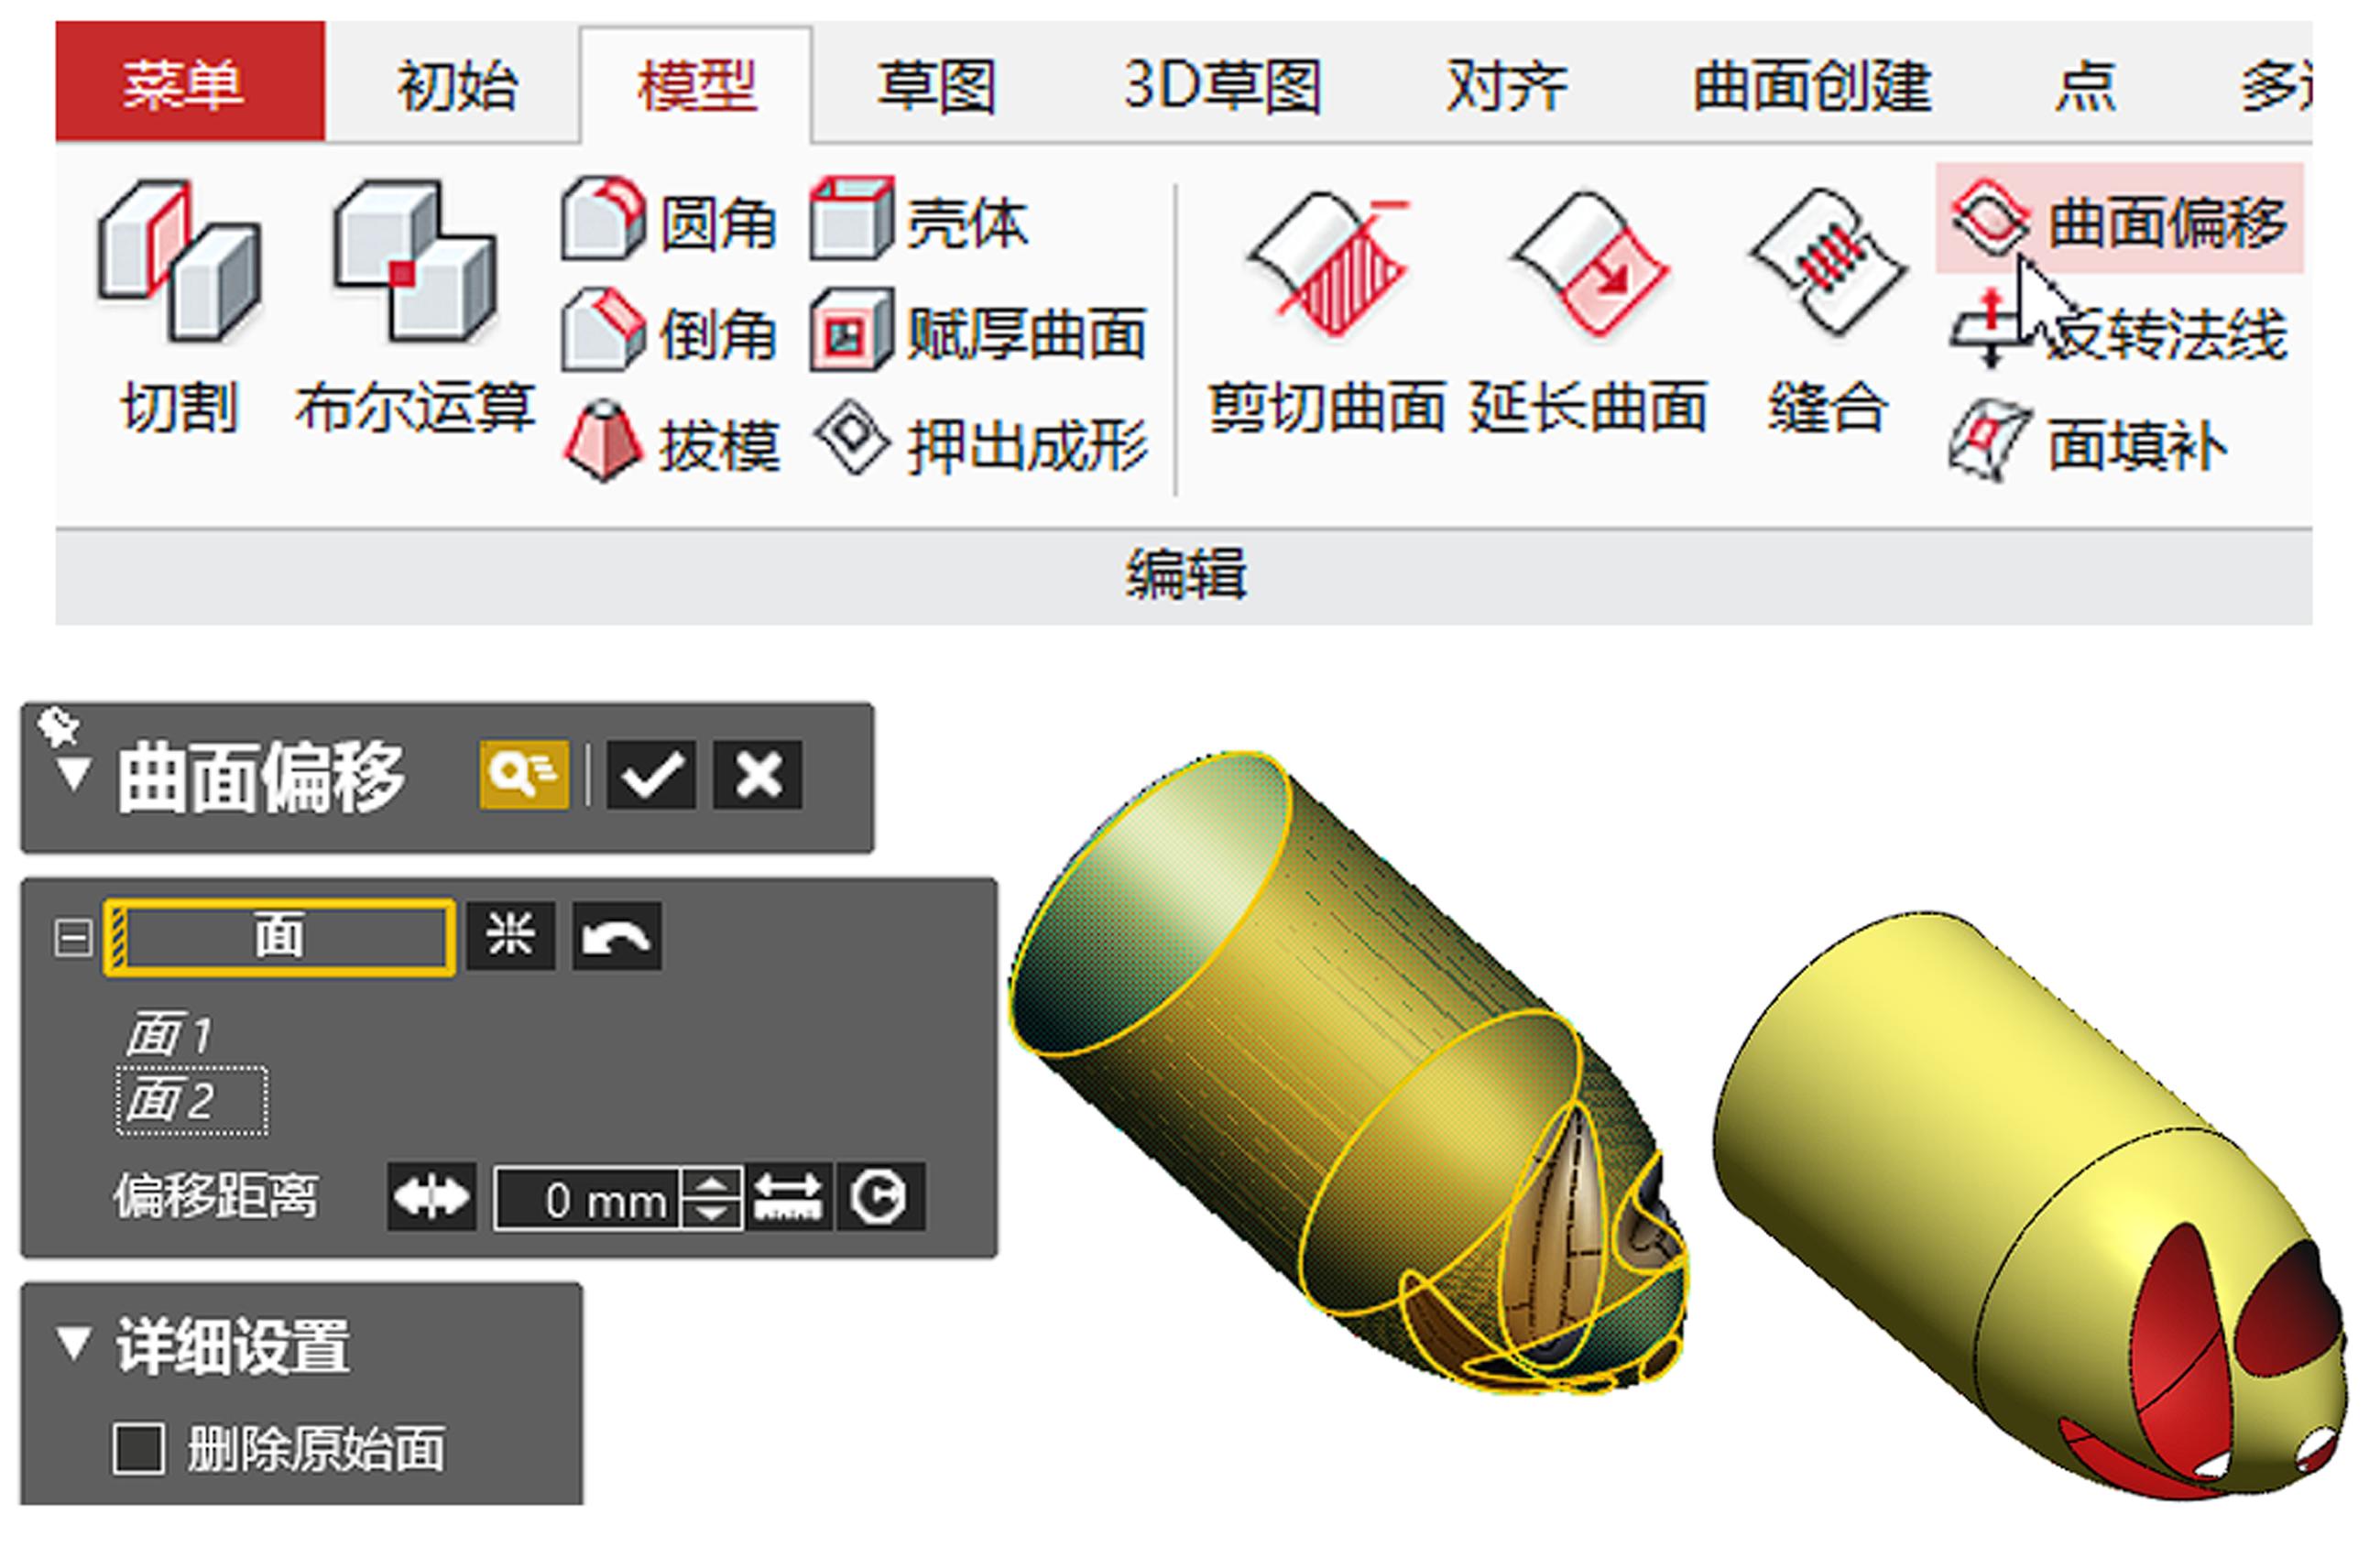This screenshot has height=1547, width=2380.
Task: Cancel surface offset with the X button
Action: click(758, 775)
